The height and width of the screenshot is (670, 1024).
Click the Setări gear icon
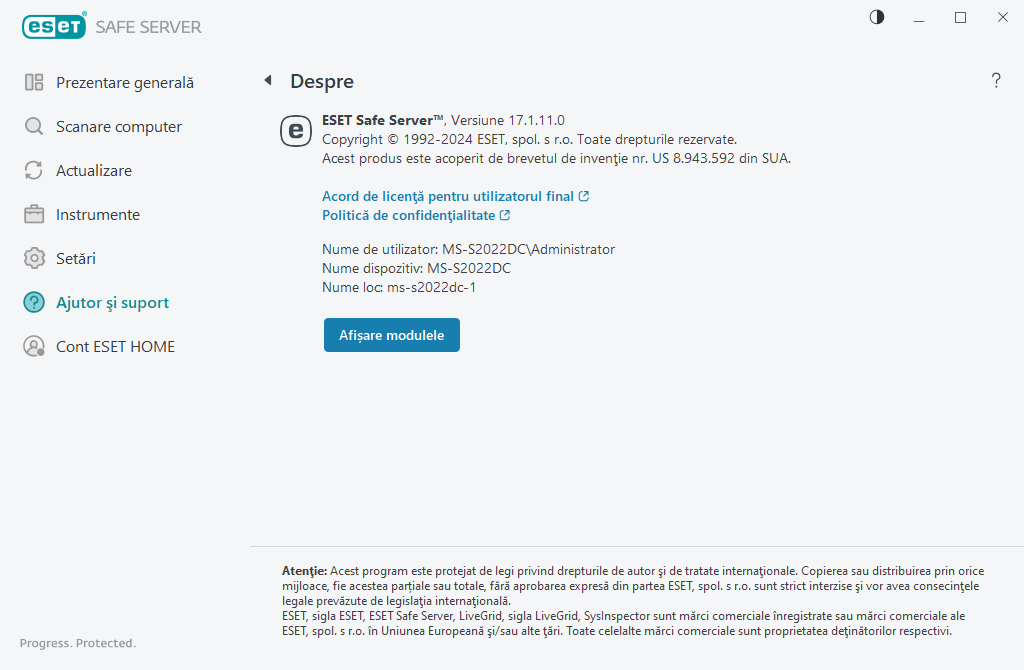click(x=34, y=258)
